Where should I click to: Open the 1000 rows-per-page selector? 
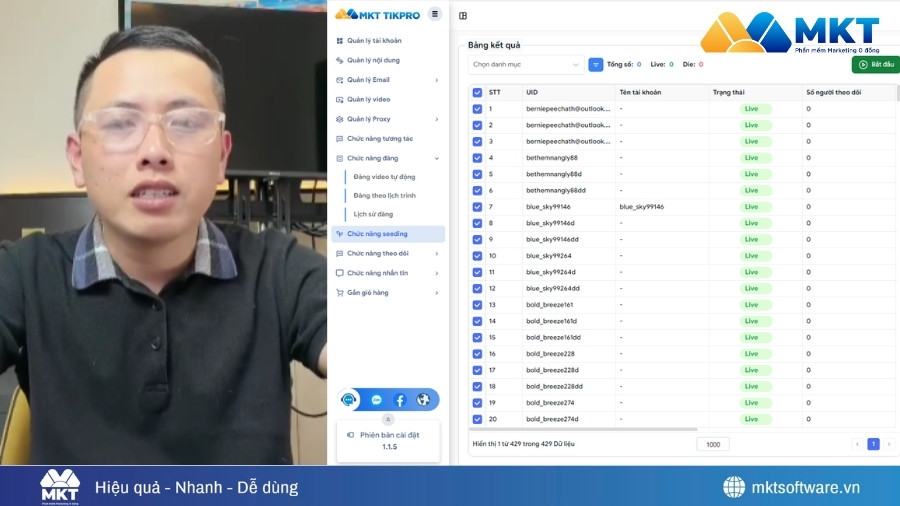(713, 444)
